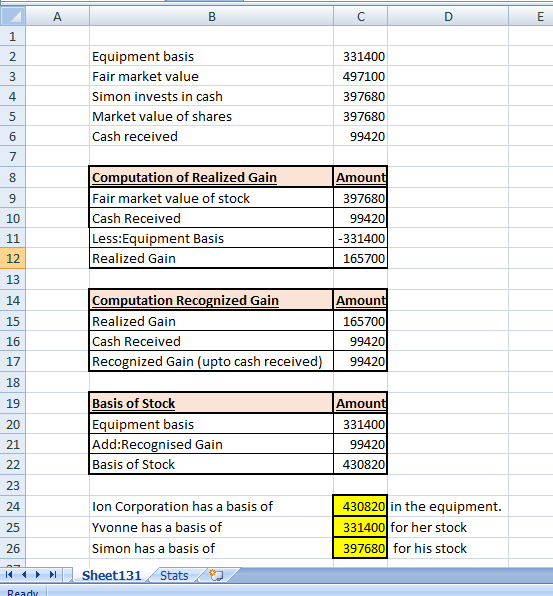Click the -331400 value cell
Screen dimensions: 553x596
coord(360,238)
